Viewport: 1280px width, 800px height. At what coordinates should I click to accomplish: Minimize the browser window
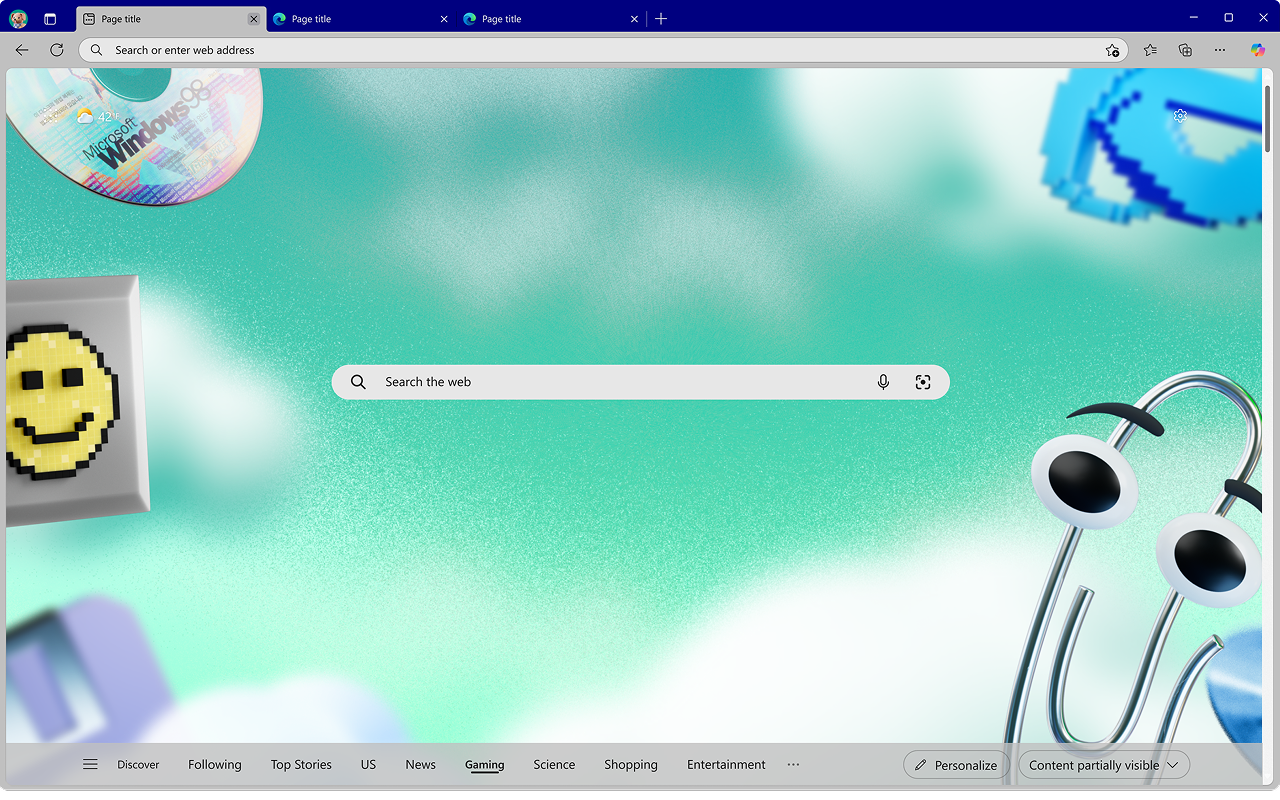click(1194, 18)
